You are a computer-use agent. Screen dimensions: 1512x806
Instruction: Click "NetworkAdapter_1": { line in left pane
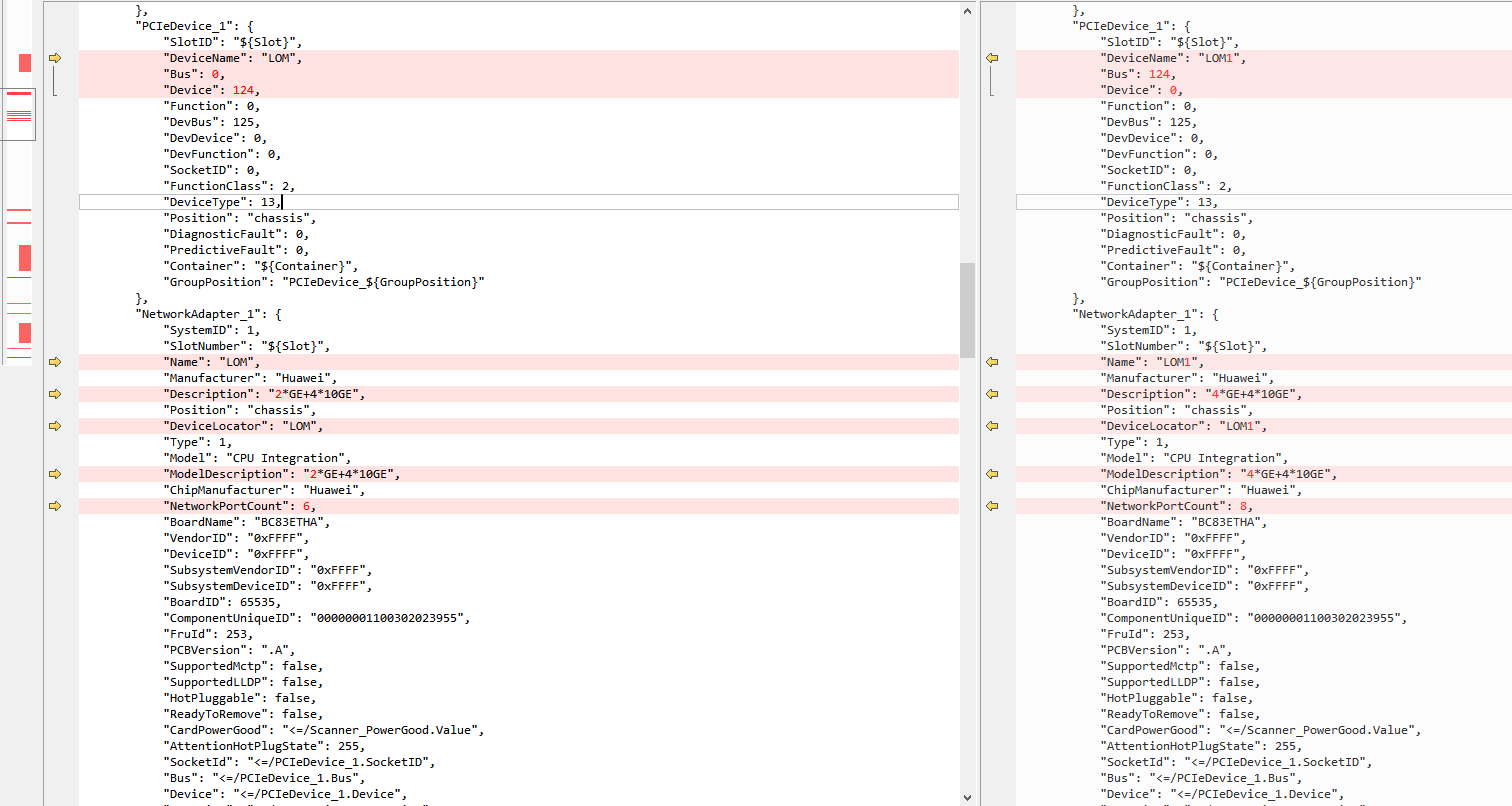point(208,314)
